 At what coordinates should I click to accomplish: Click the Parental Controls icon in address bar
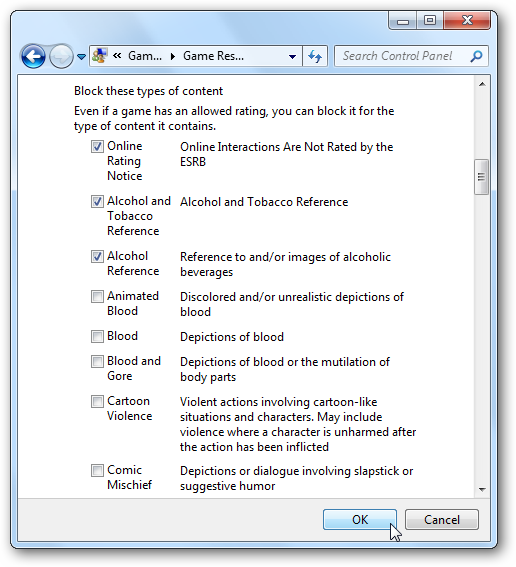[x=99, y=56]
